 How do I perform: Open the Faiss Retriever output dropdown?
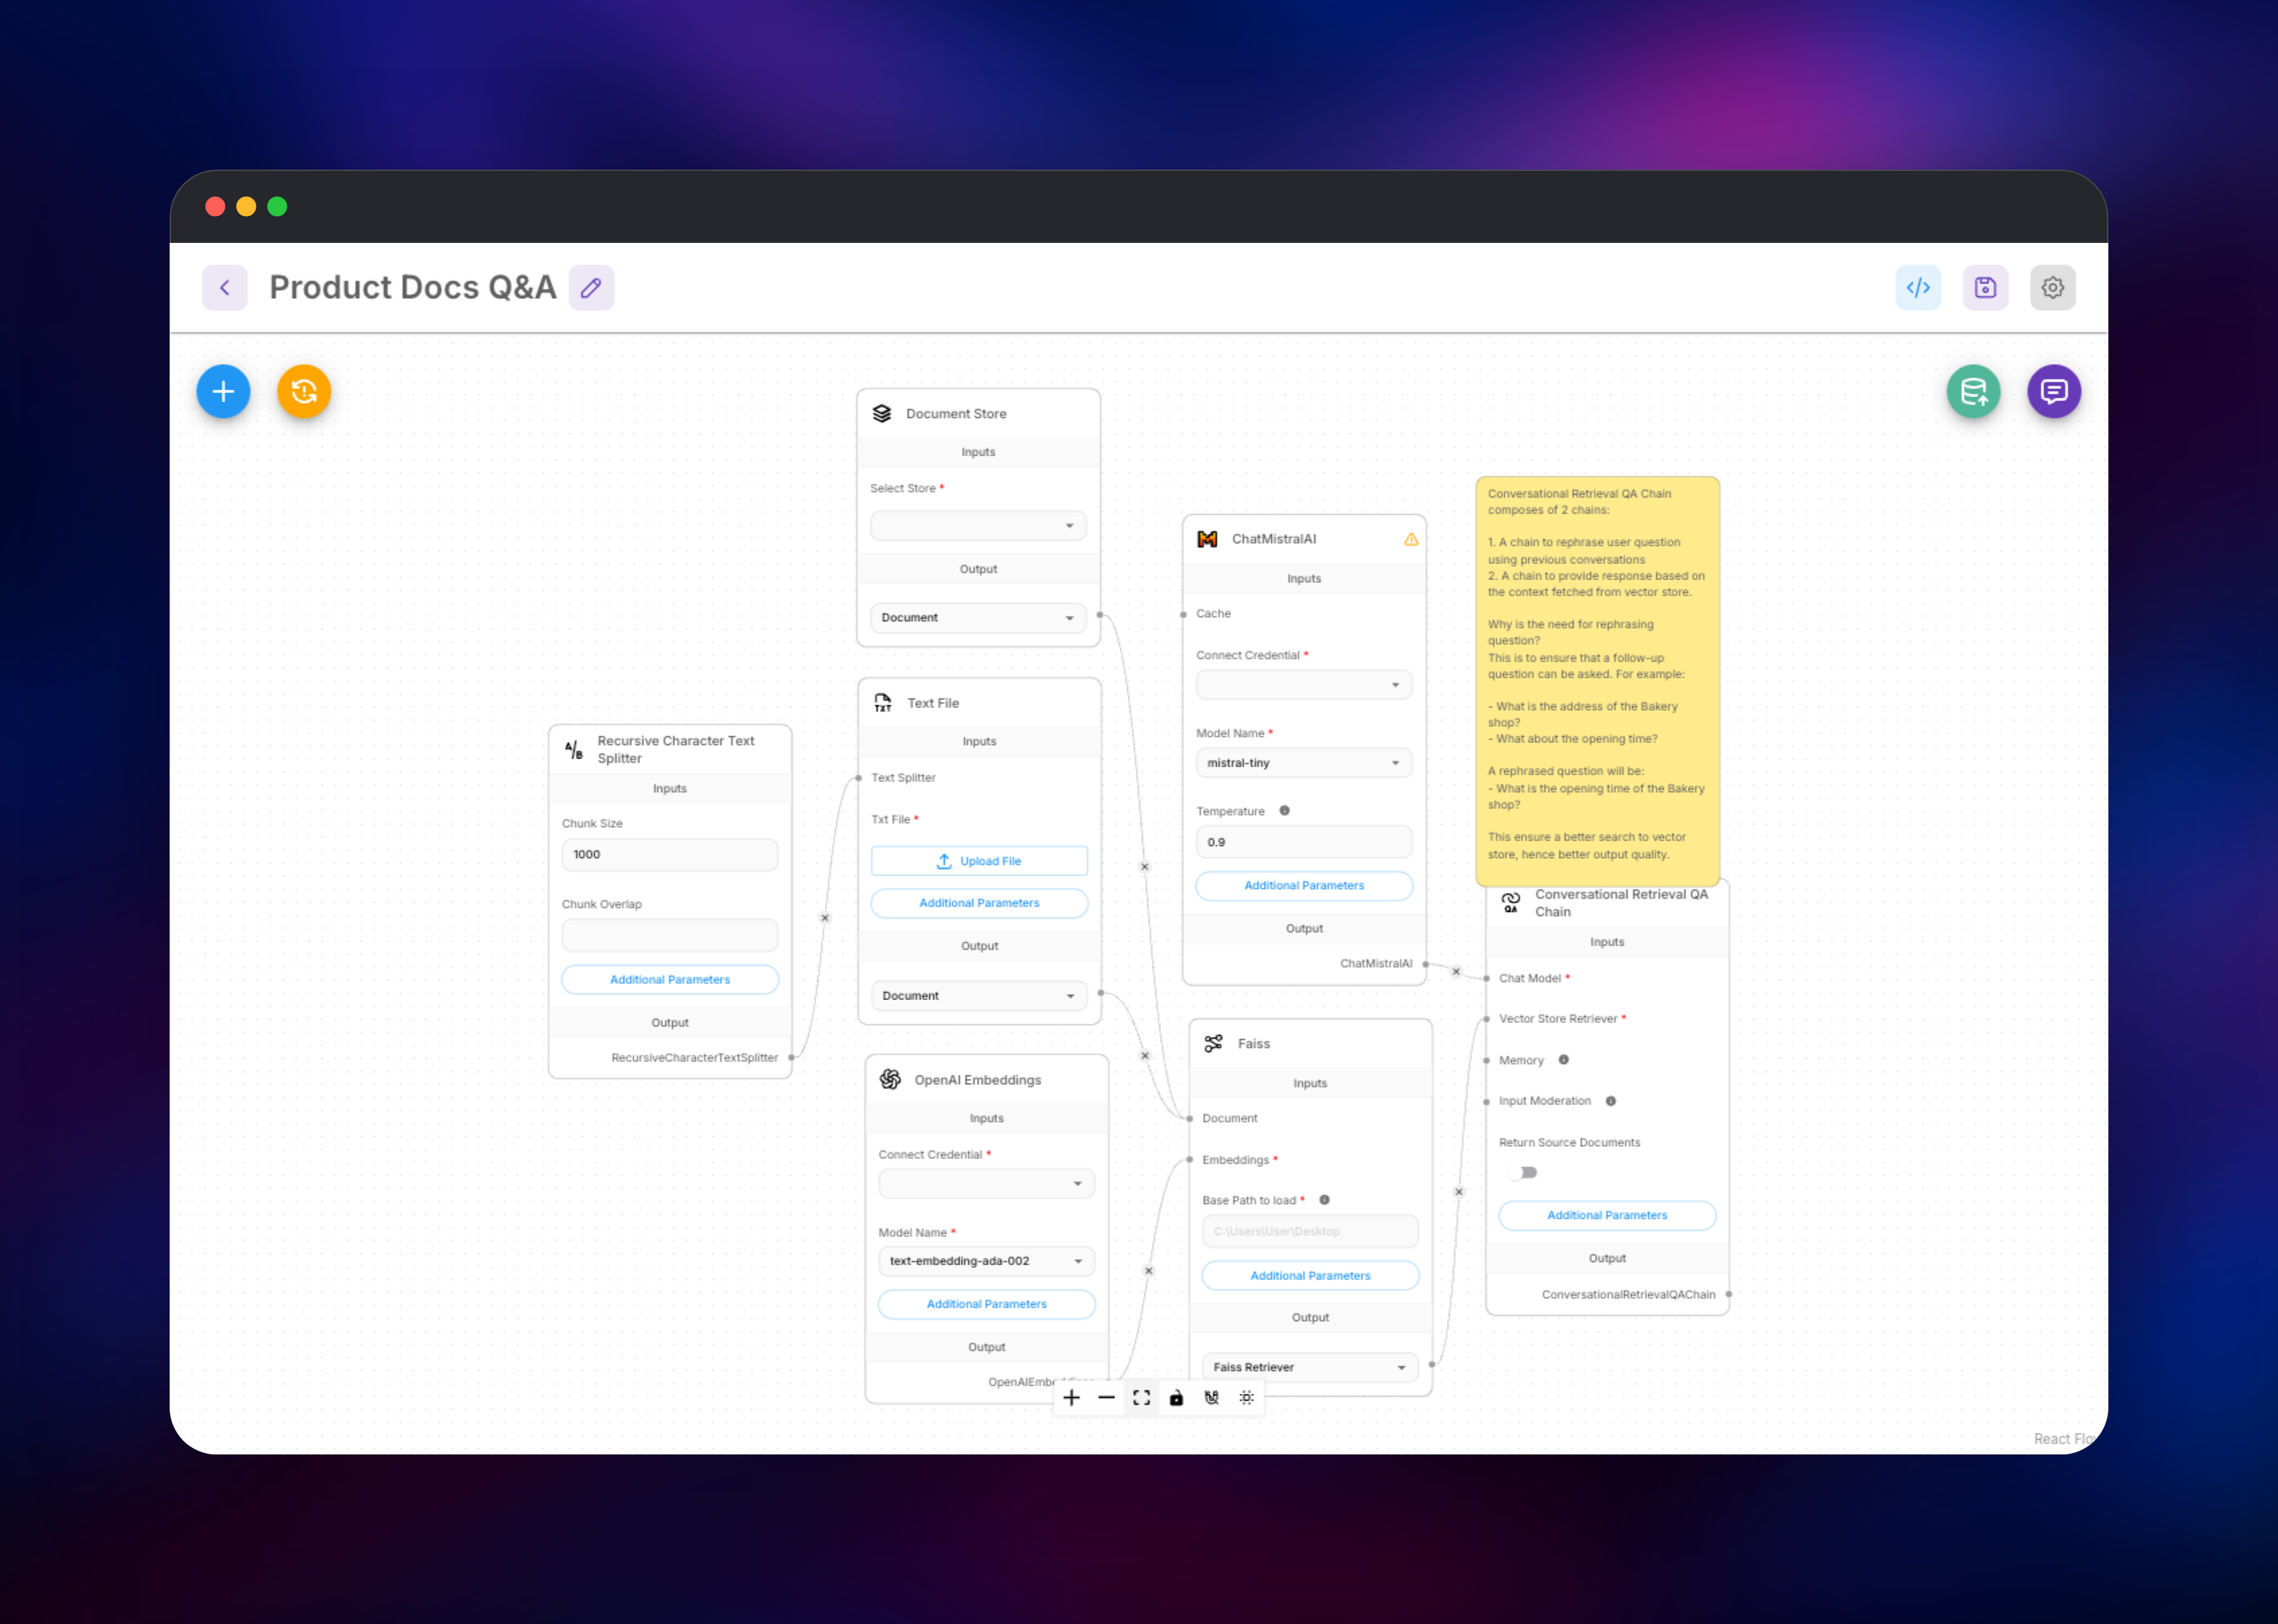pyautogui.click(x=1310, y=1367)
